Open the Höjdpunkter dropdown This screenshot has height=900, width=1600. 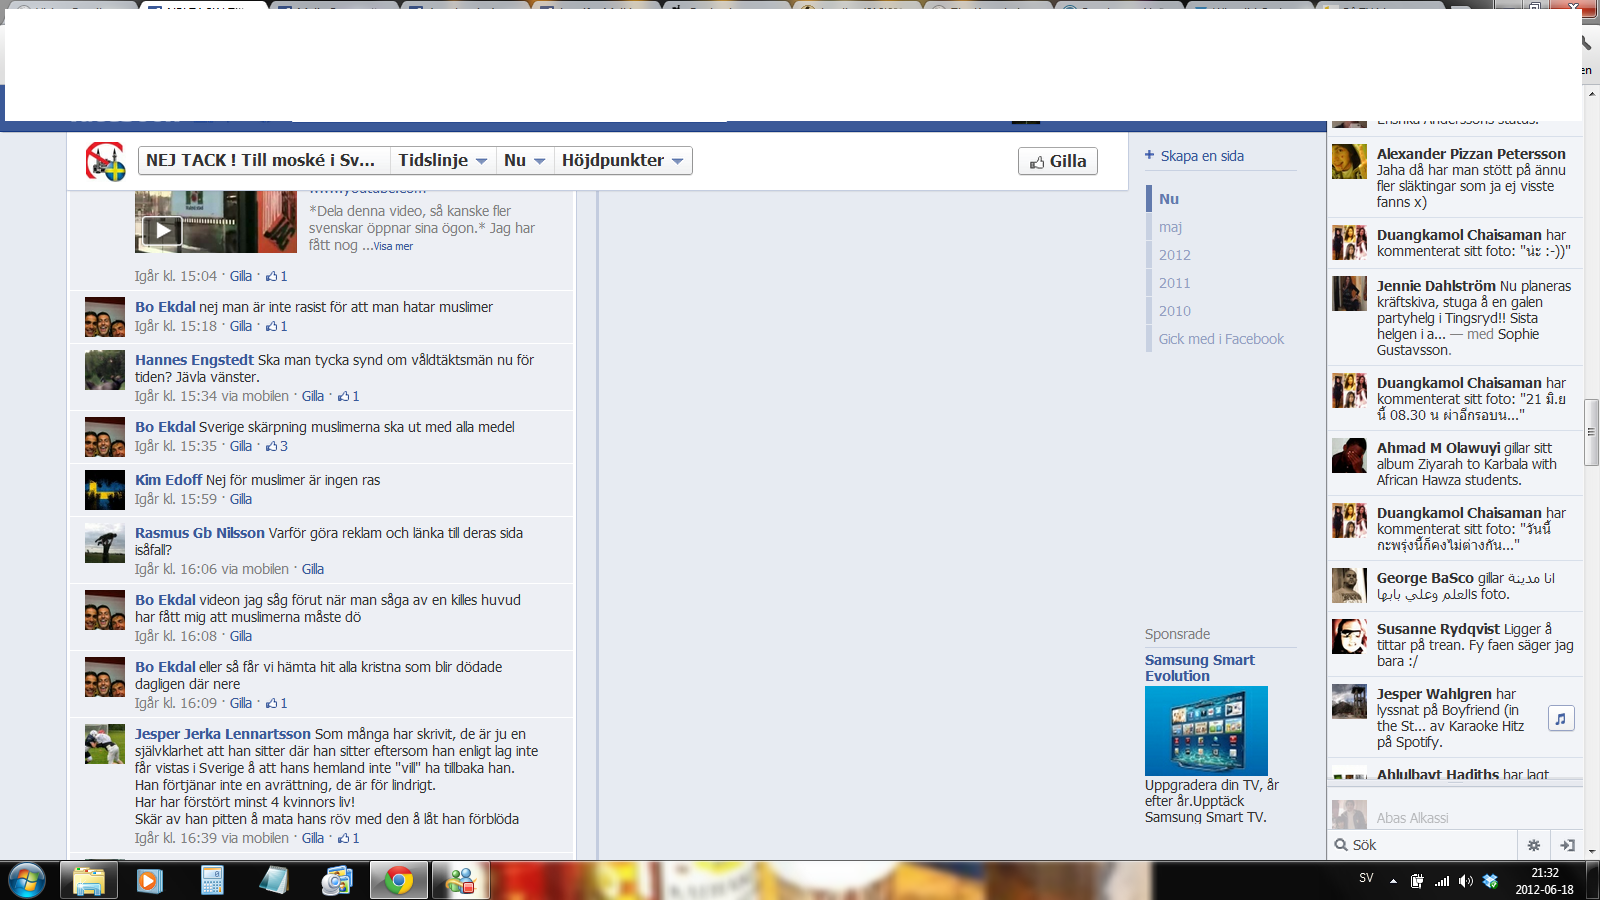(x=623, y=160)
